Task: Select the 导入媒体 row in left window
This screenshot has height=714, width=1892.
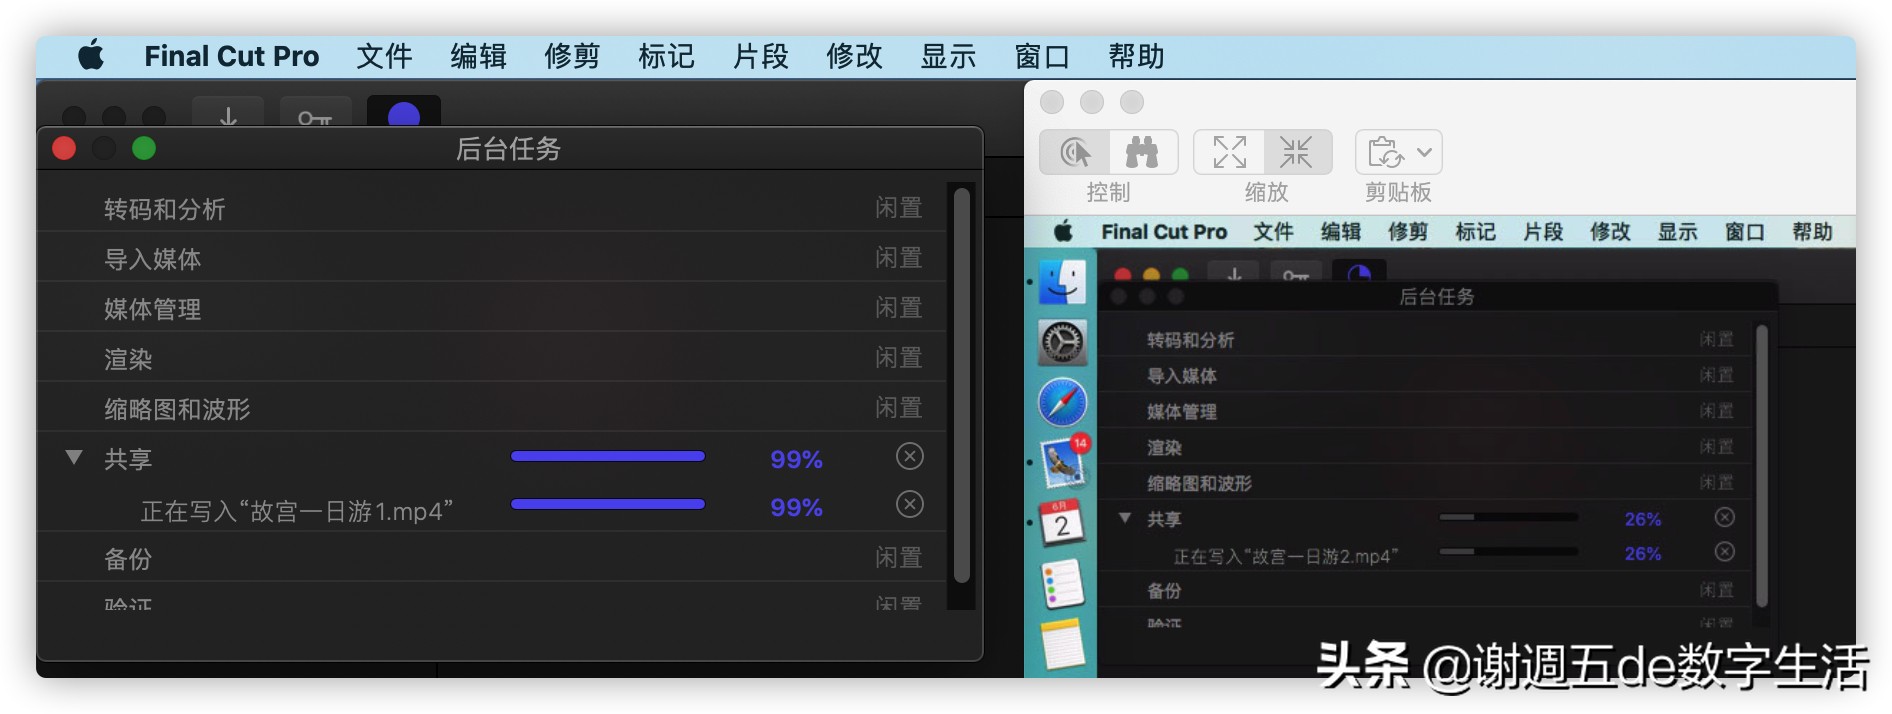Action: (492, 258)
